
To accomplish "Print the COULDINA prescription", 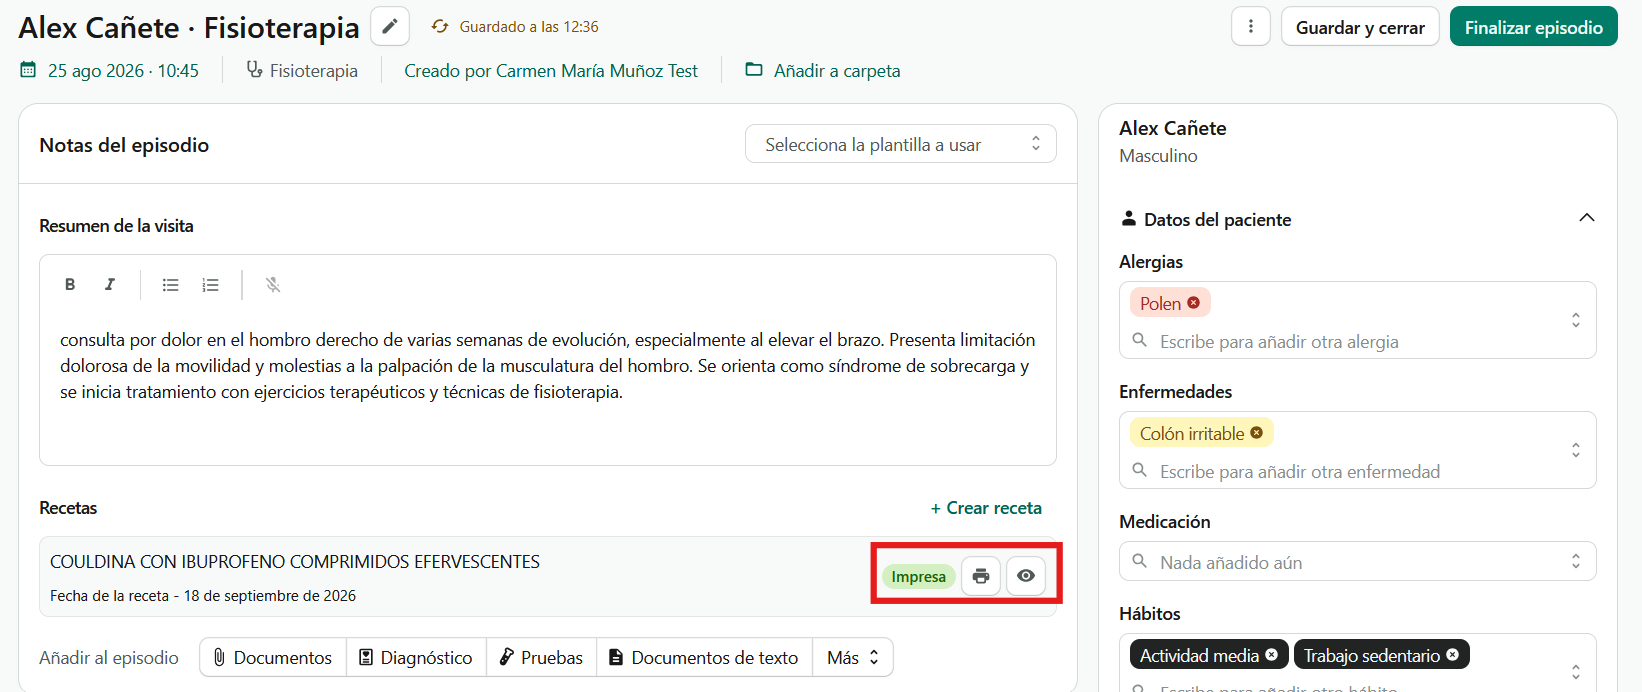I will (x=981, y=576).
